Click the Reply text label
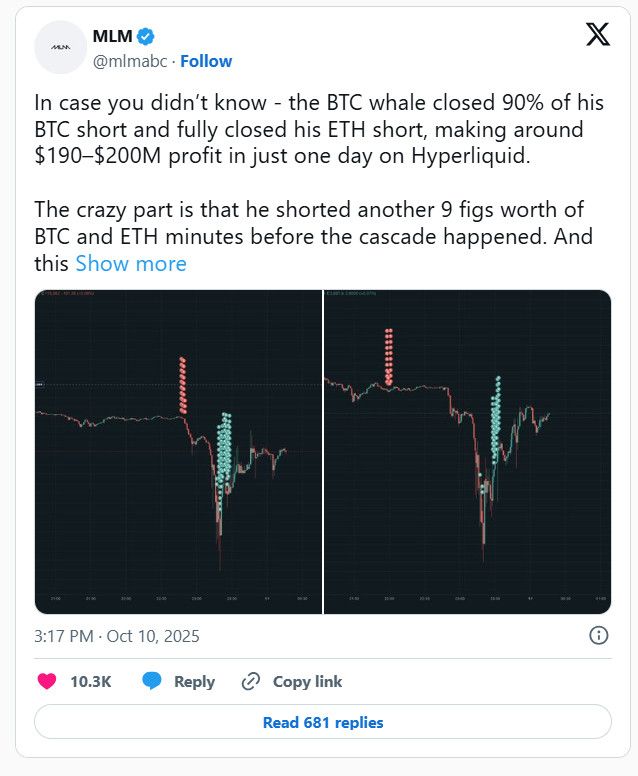Image resolution: width=638 pixels, height=776 pixels. 194,681
